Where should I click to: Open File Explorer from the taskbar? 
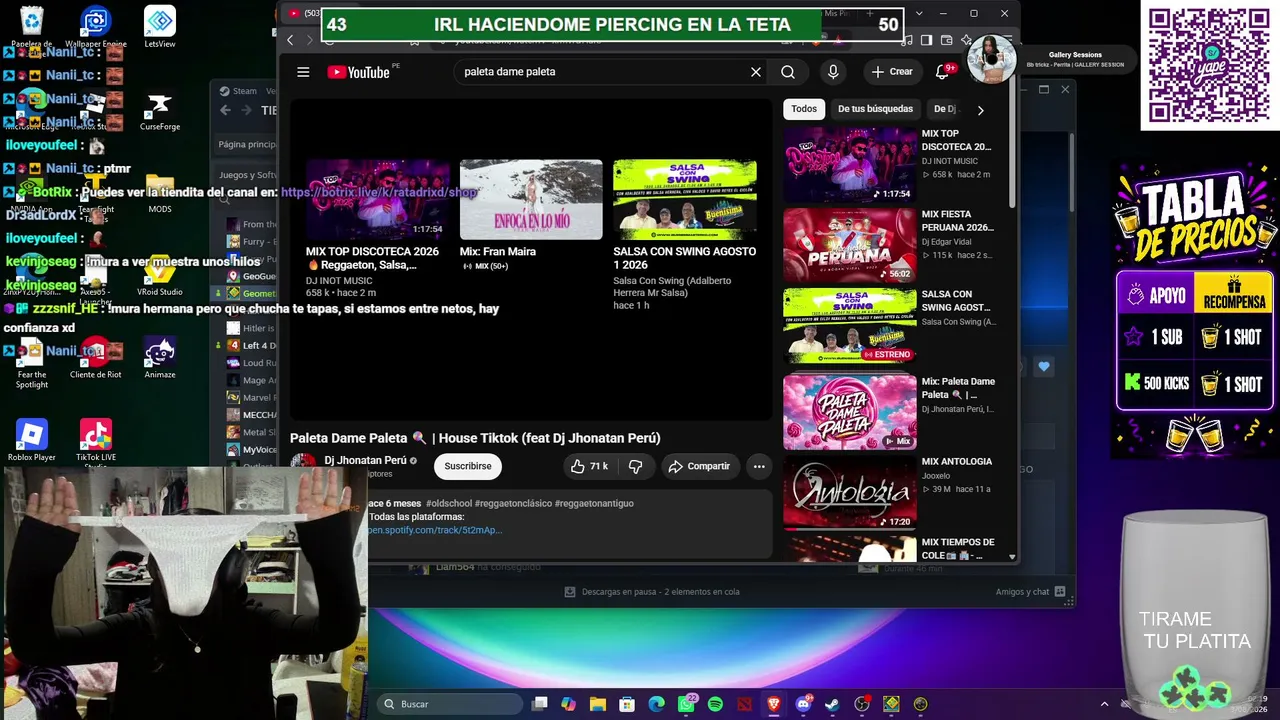pyautogui.click(x=598, y=704)
